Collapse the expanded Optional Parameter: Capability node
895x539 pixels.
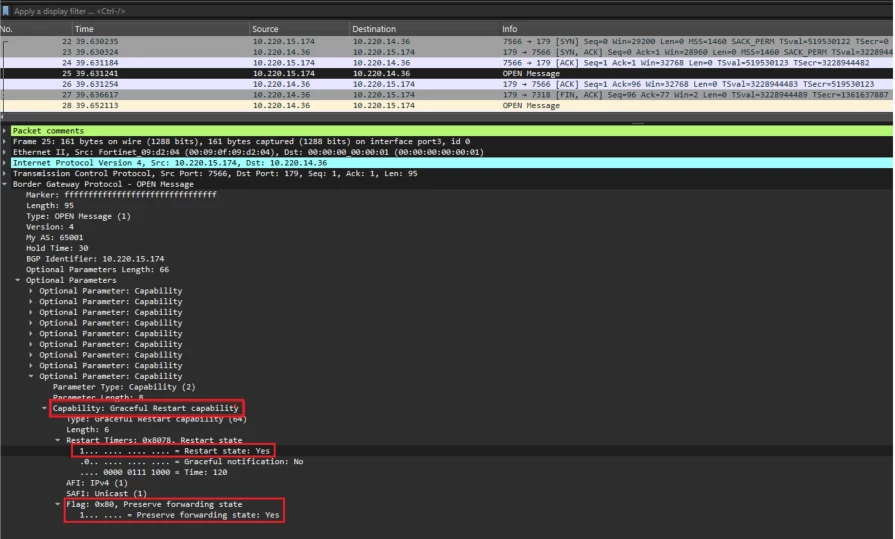click(x=31, y=376)
